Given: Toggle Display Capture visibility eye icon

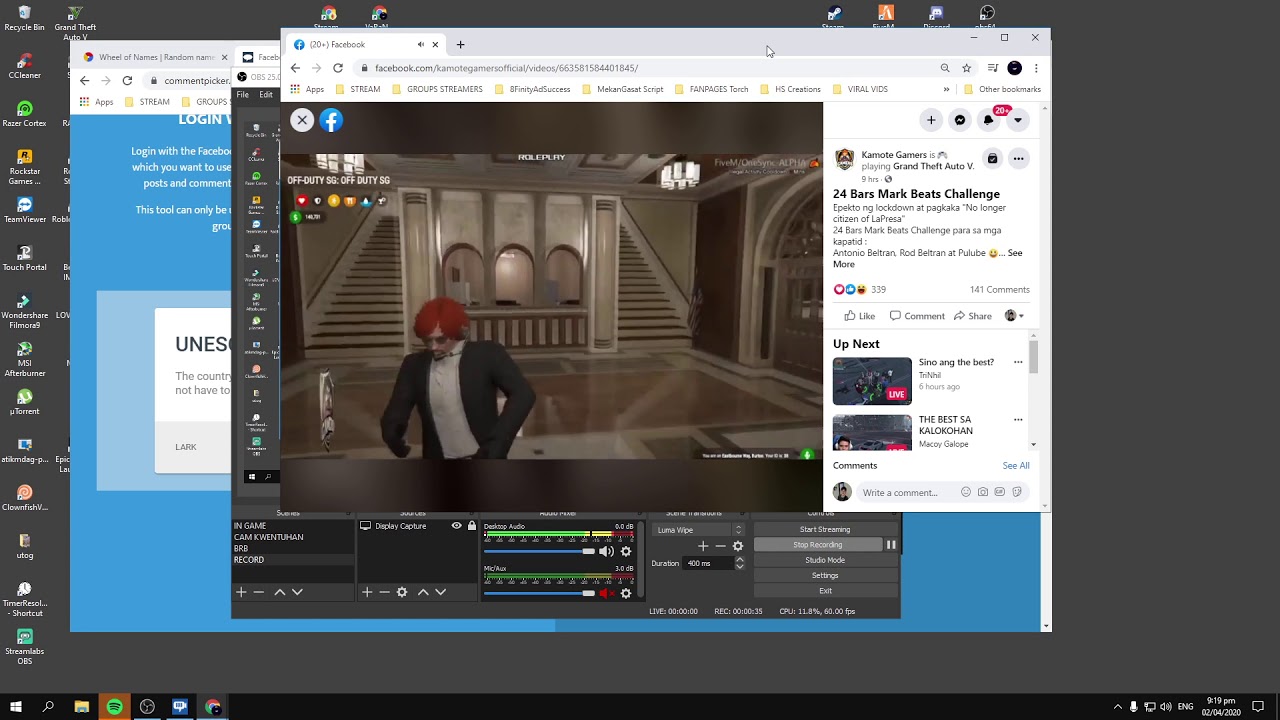Looking at the screenshot, I should (x=457, y=526).
